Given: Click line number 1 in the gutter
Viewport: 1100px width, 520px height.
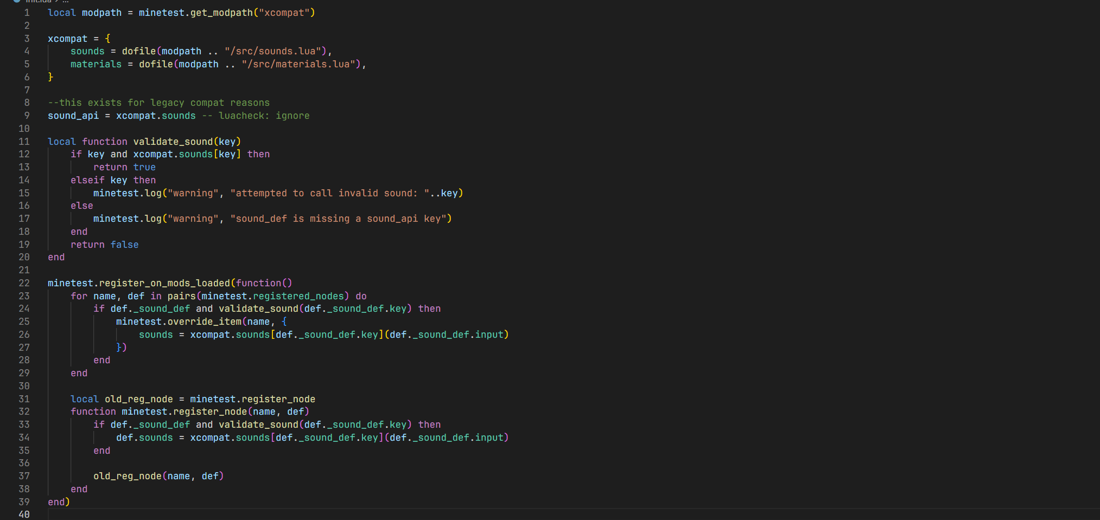Looking at the screenshot, I should point(27,13).
